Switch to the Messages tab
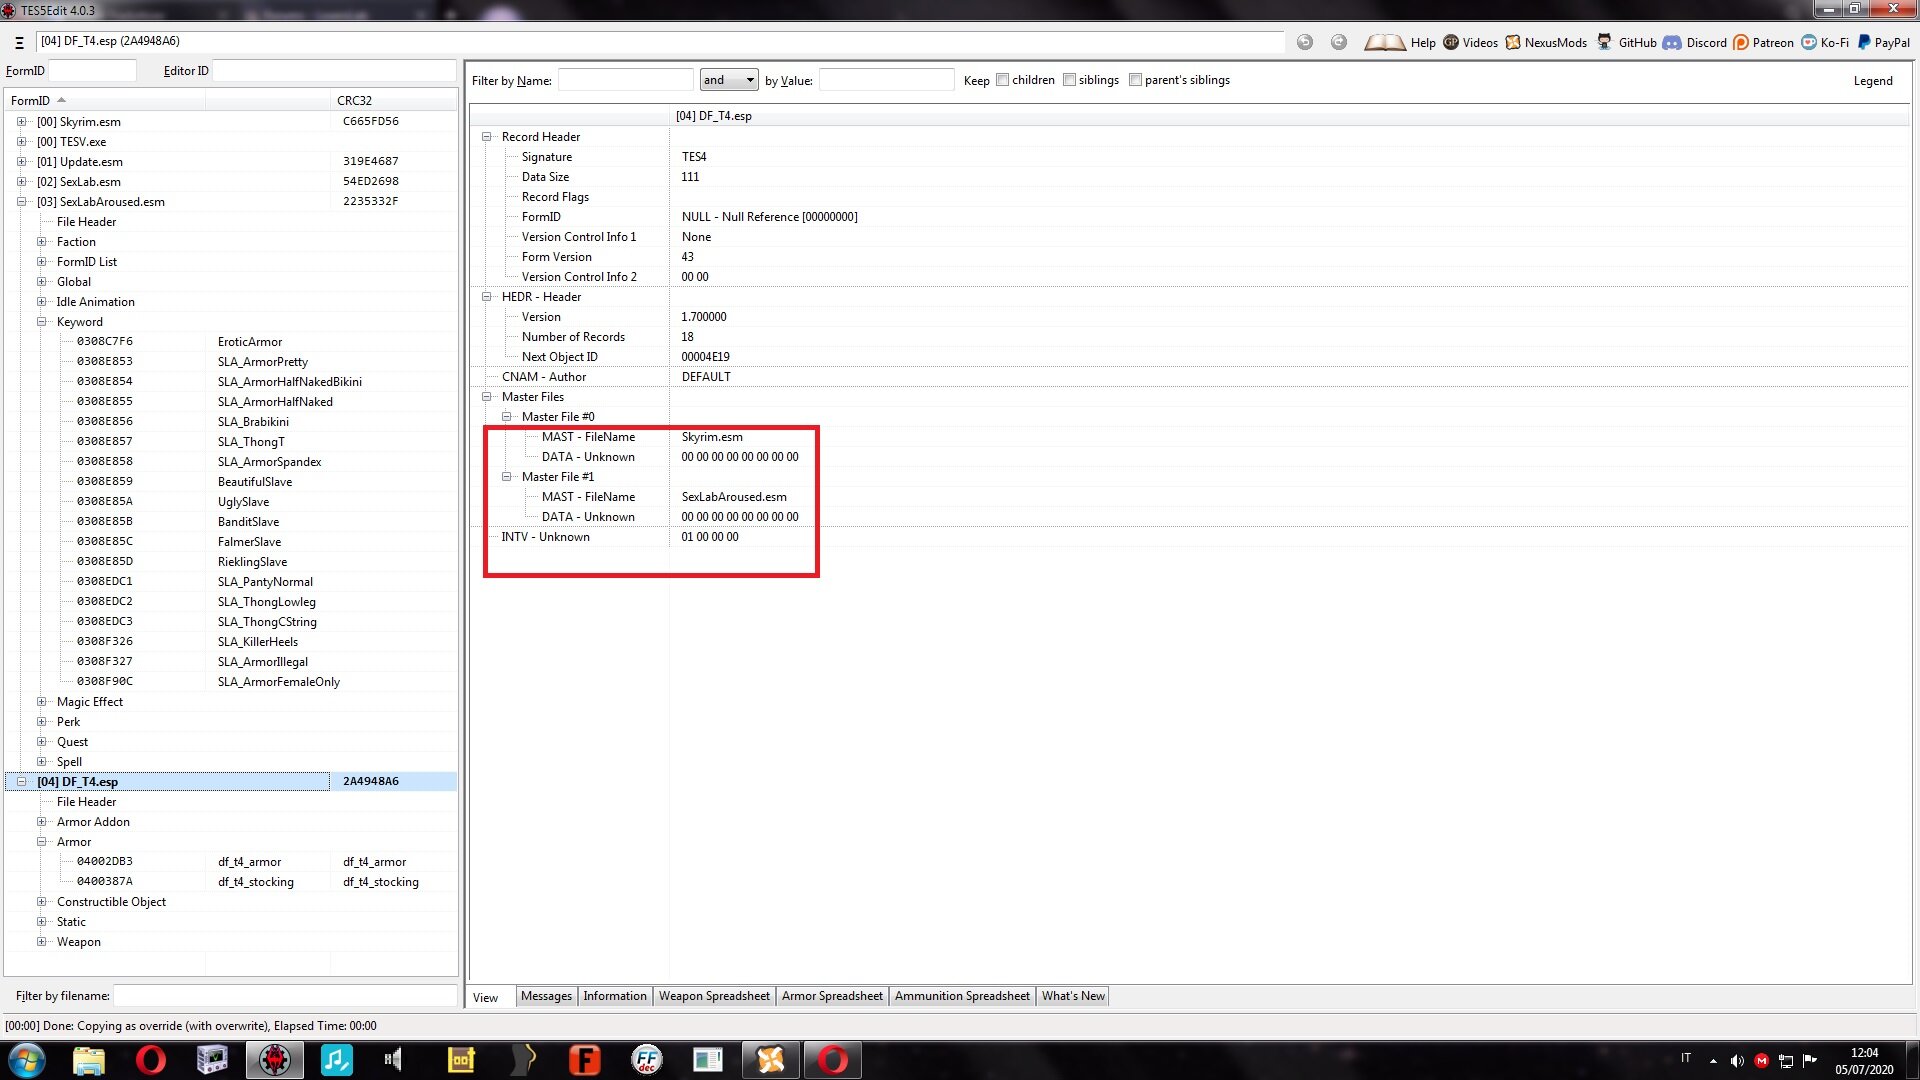 click(x=546, y=996)
